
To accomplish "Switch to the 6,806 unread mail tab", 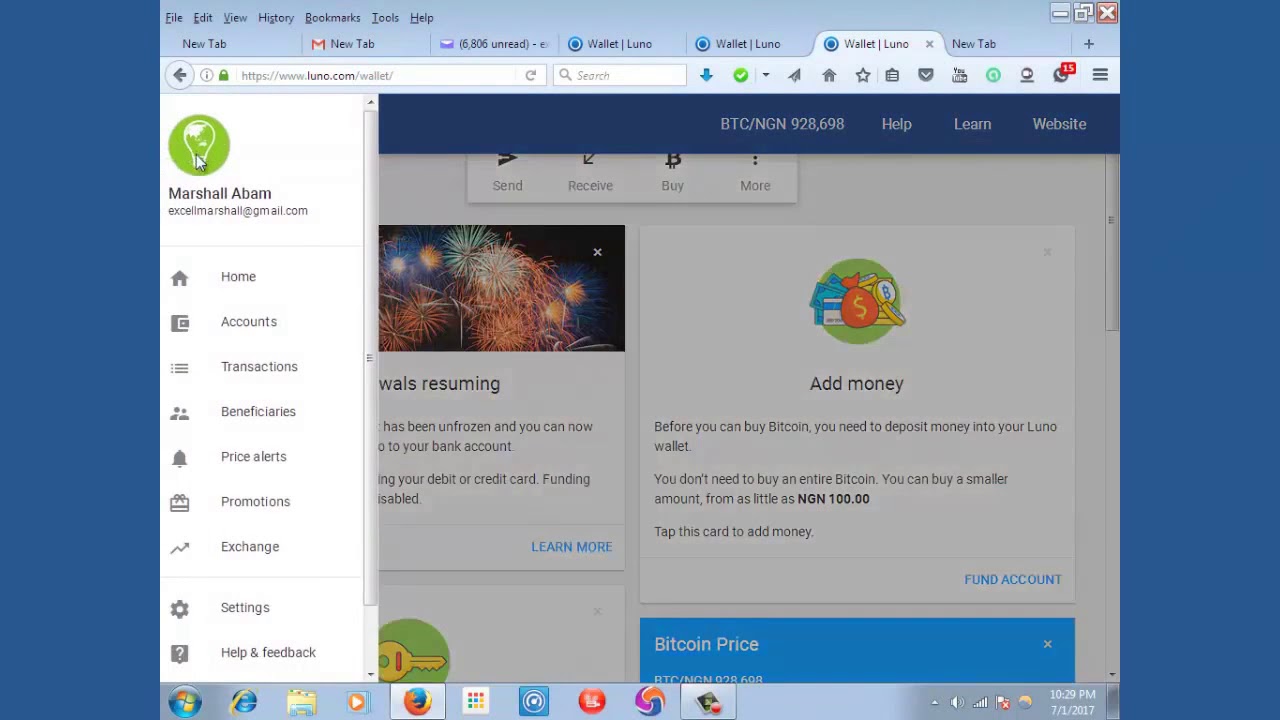I will (x=494, y=44).
